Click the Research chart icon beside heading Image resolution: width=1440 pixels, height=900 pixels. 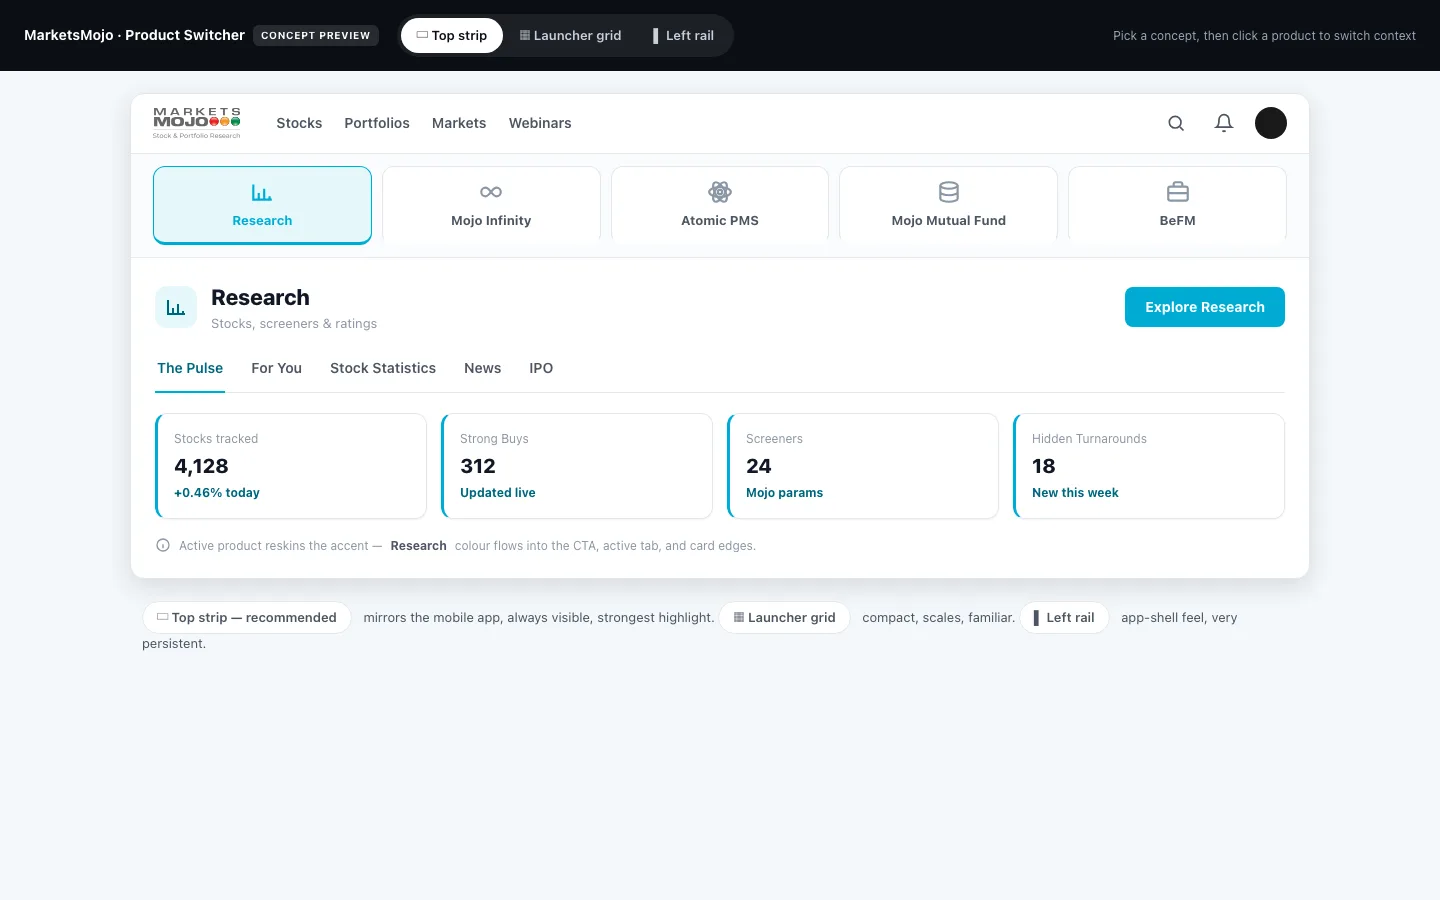coord(176,307)
